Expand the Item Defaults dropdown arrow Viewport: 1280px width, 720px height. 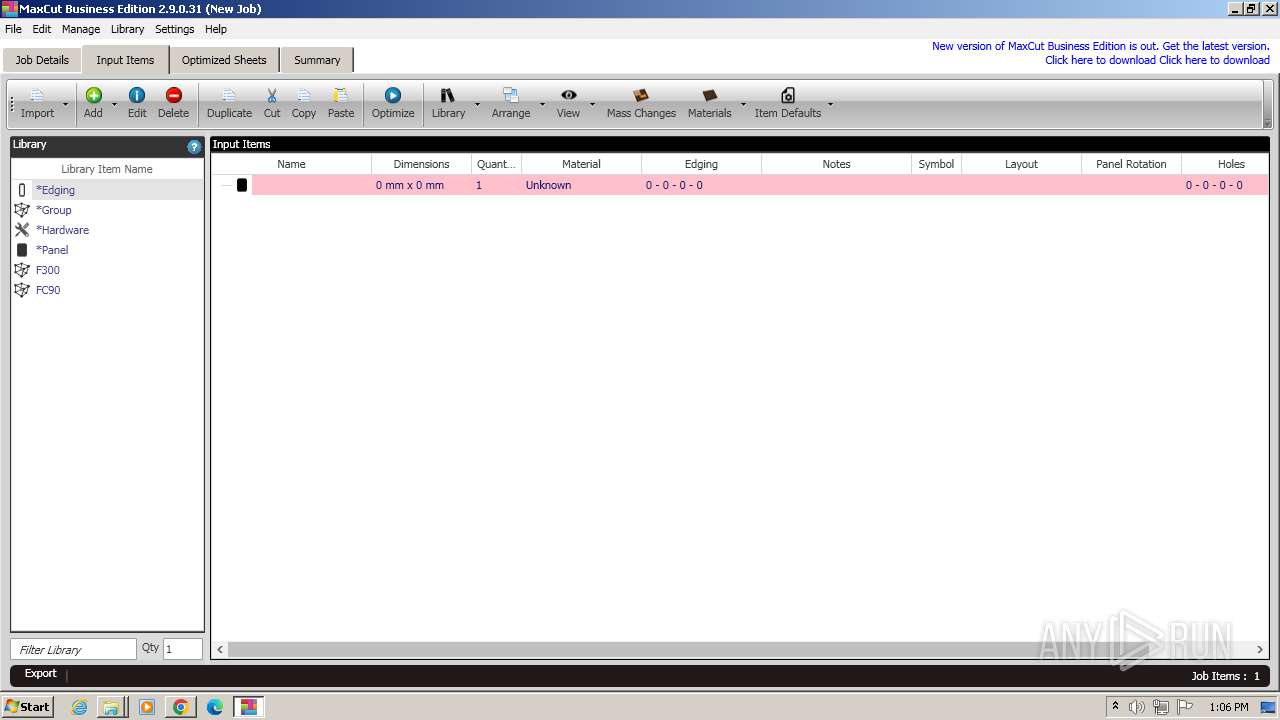(x=831, y=104)
